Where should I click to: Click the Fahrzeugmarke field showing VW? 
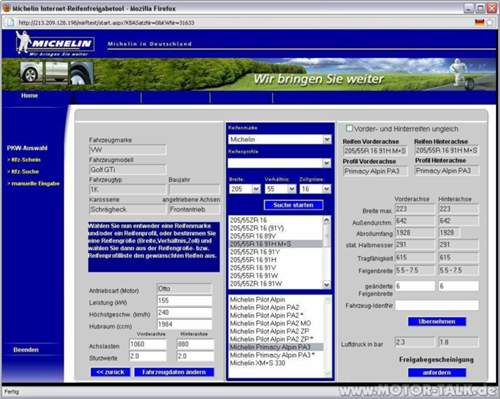coord(127,150)
